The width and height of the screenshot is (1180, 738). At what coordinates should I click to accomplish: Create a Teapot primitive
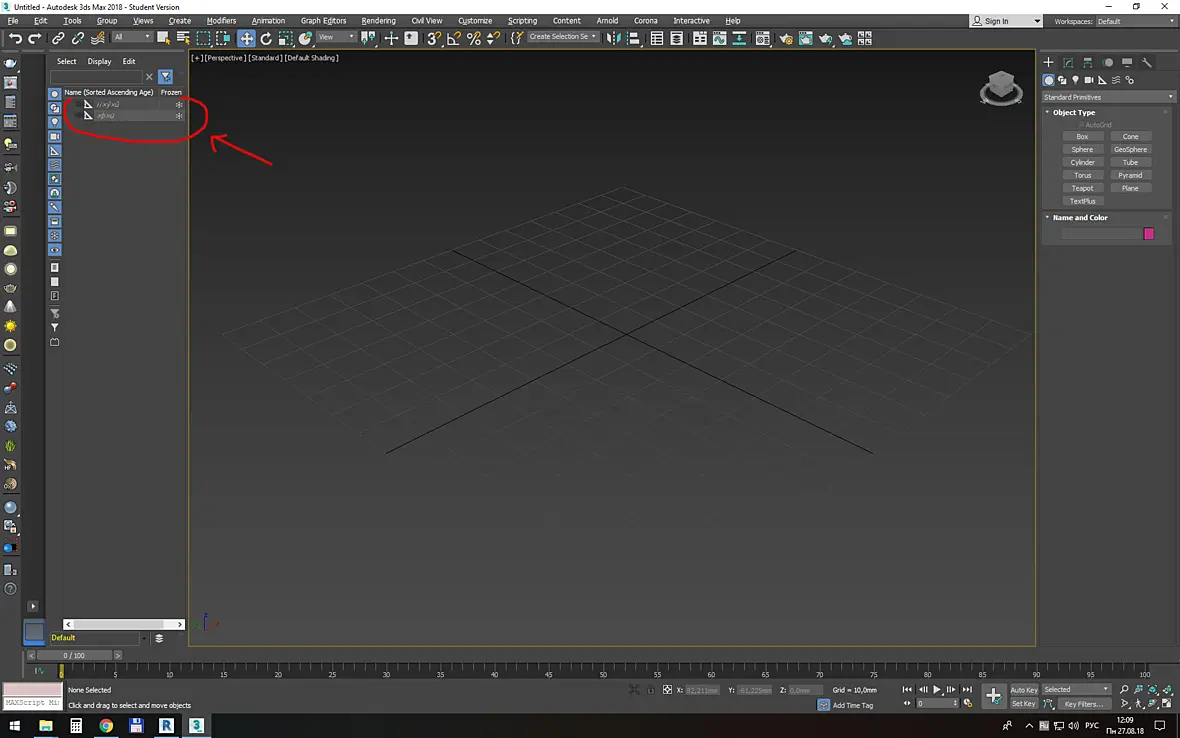[1082, 188]
